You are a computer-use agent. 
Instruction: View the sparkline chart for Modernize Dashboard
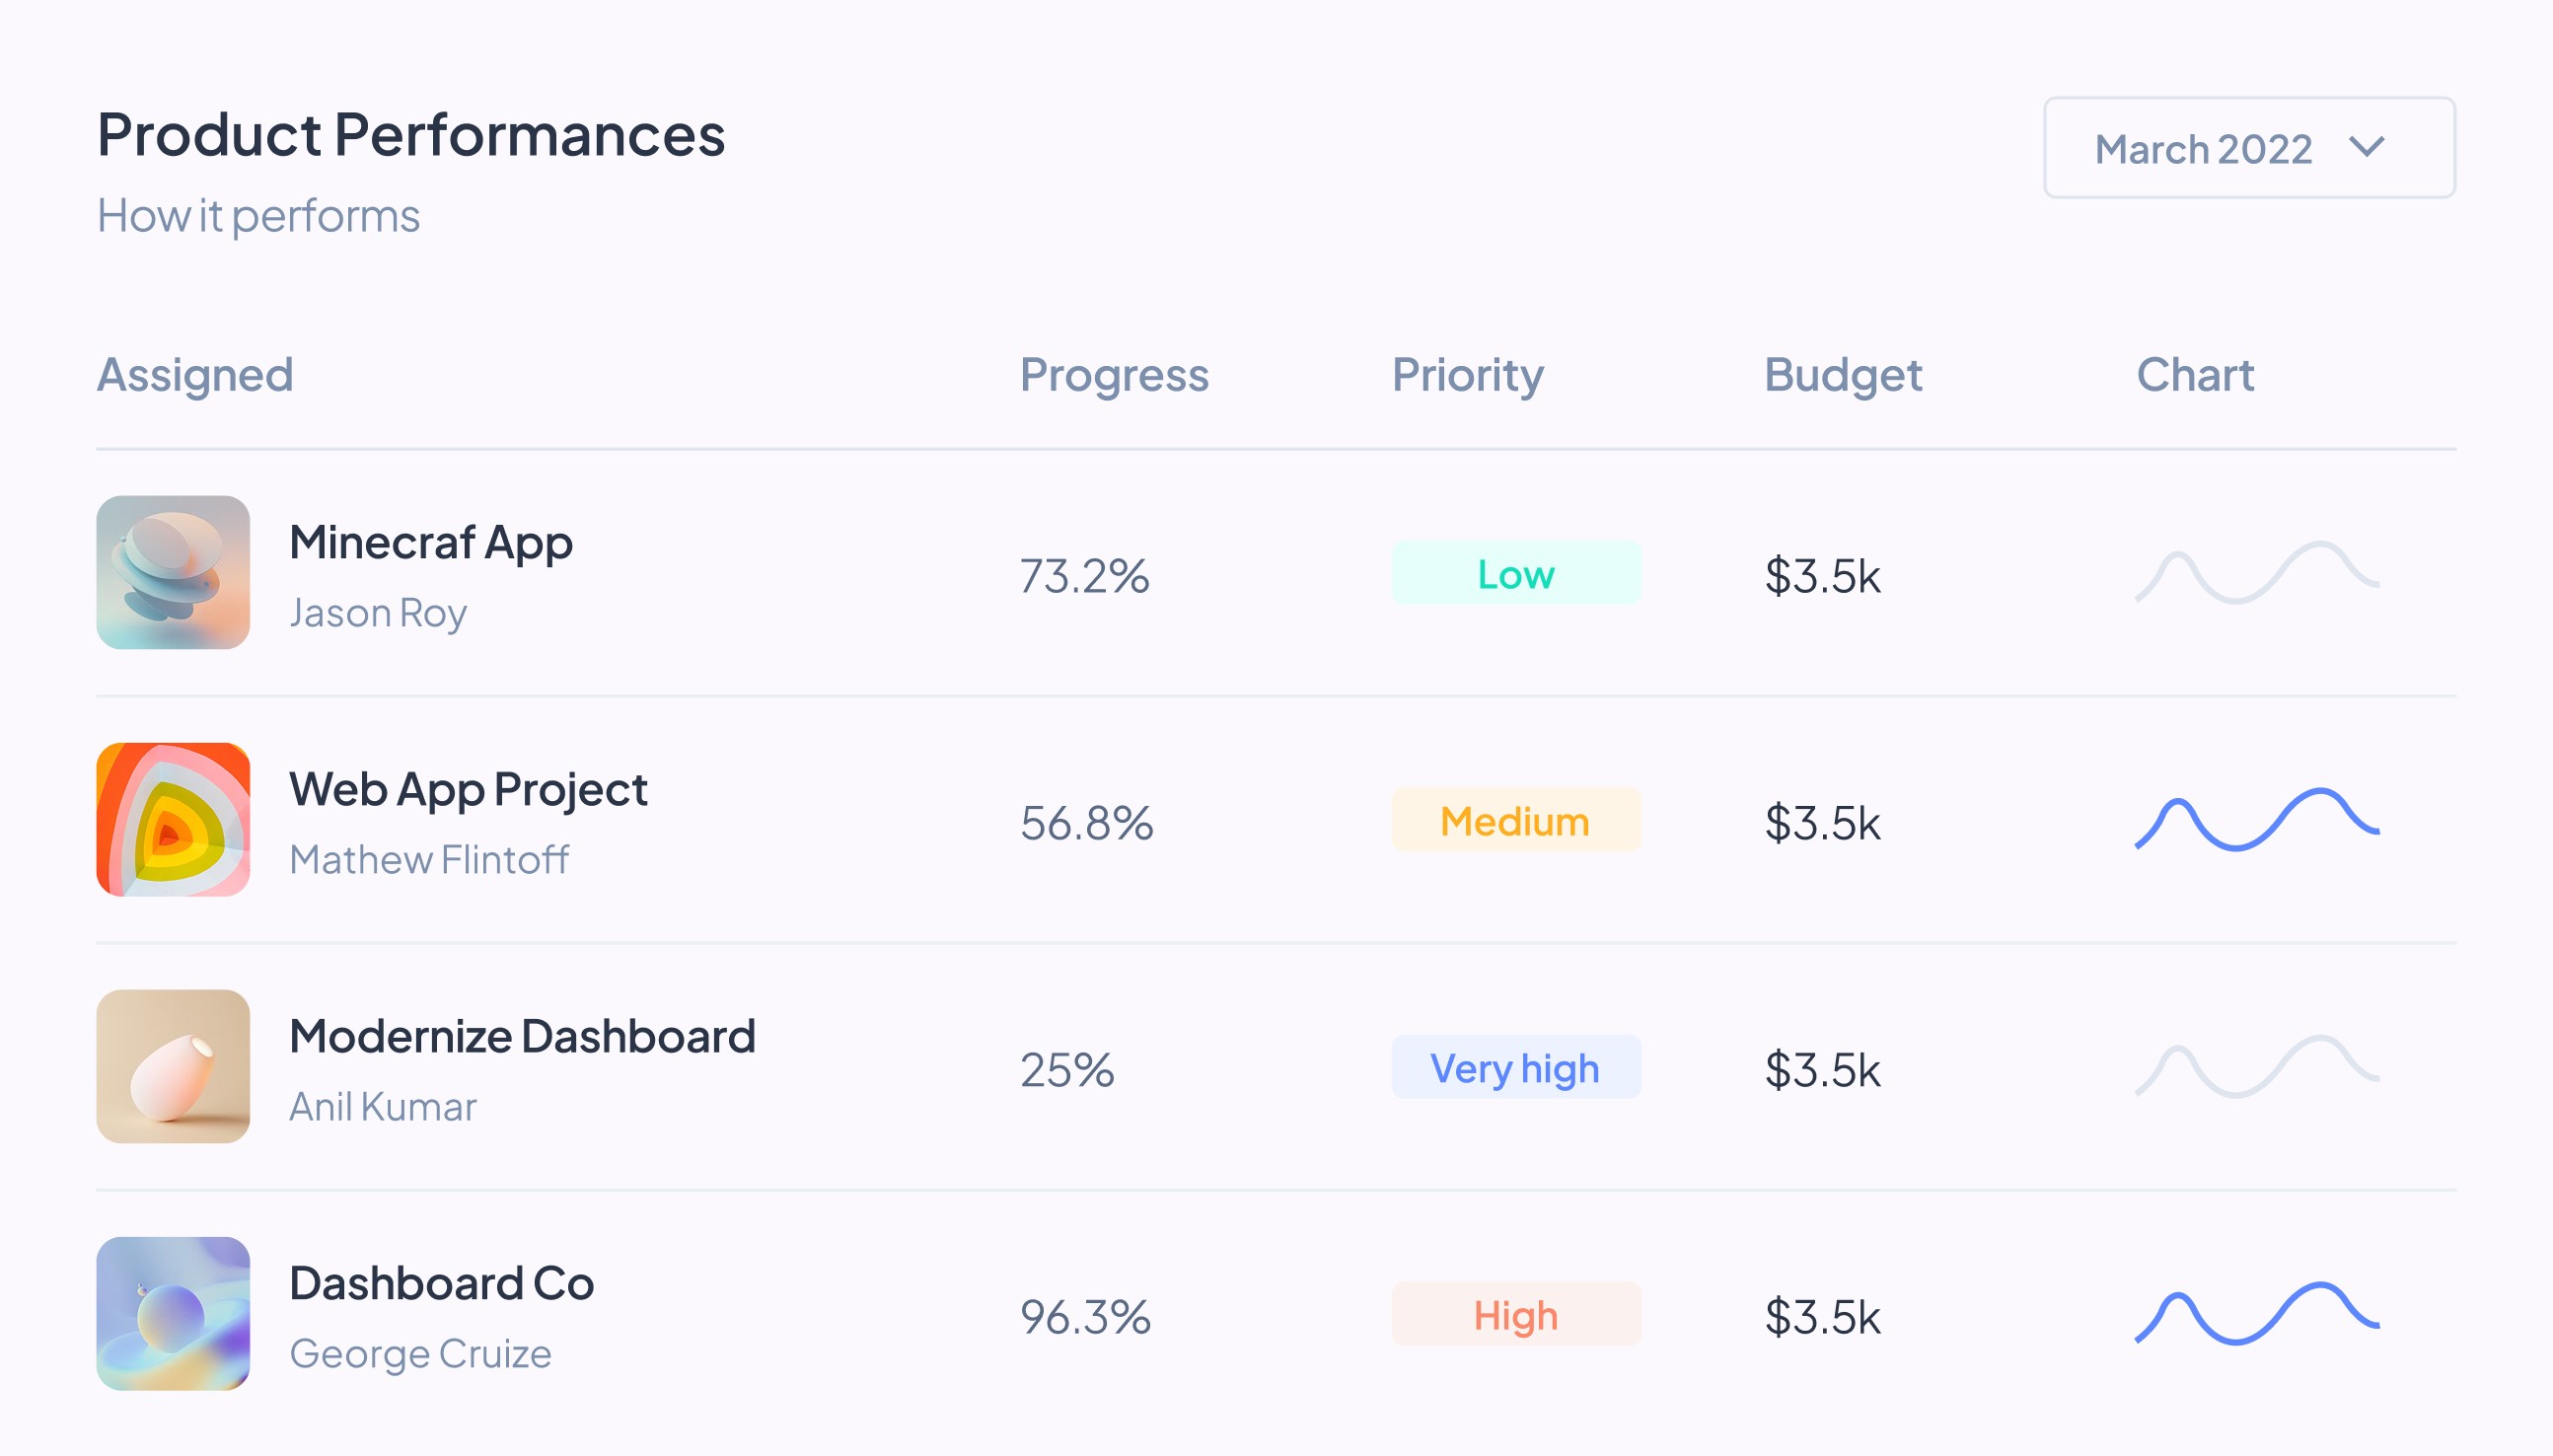(2257, 1067)
